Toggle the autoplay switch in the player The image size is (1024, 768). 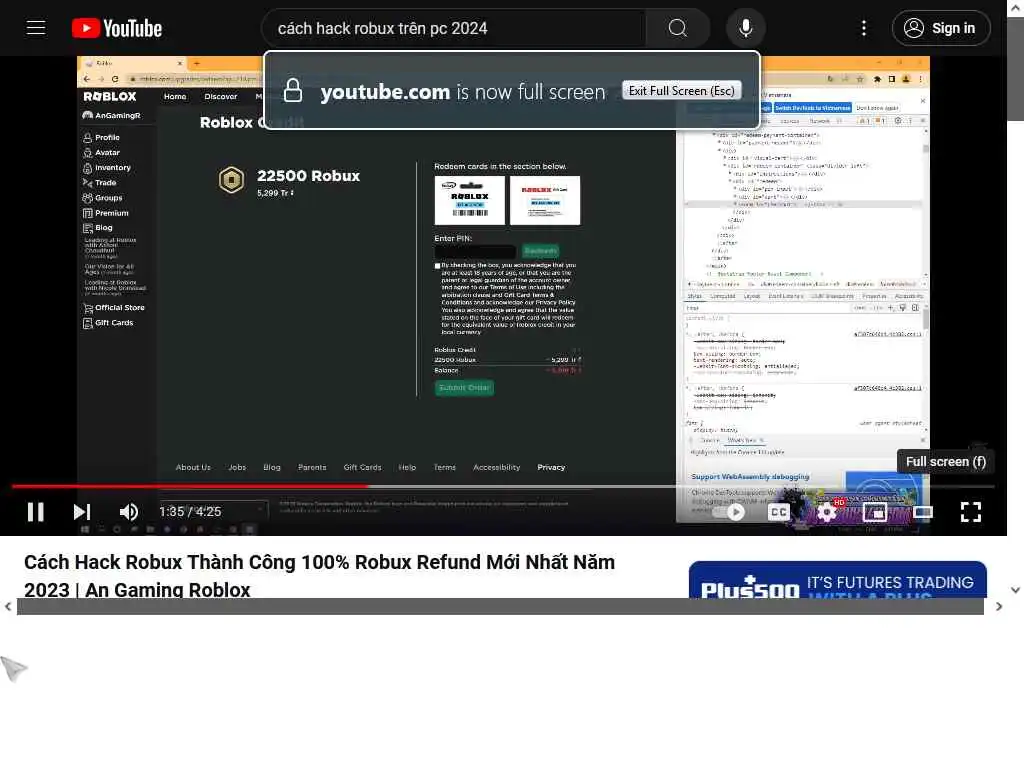click(730, 512)
